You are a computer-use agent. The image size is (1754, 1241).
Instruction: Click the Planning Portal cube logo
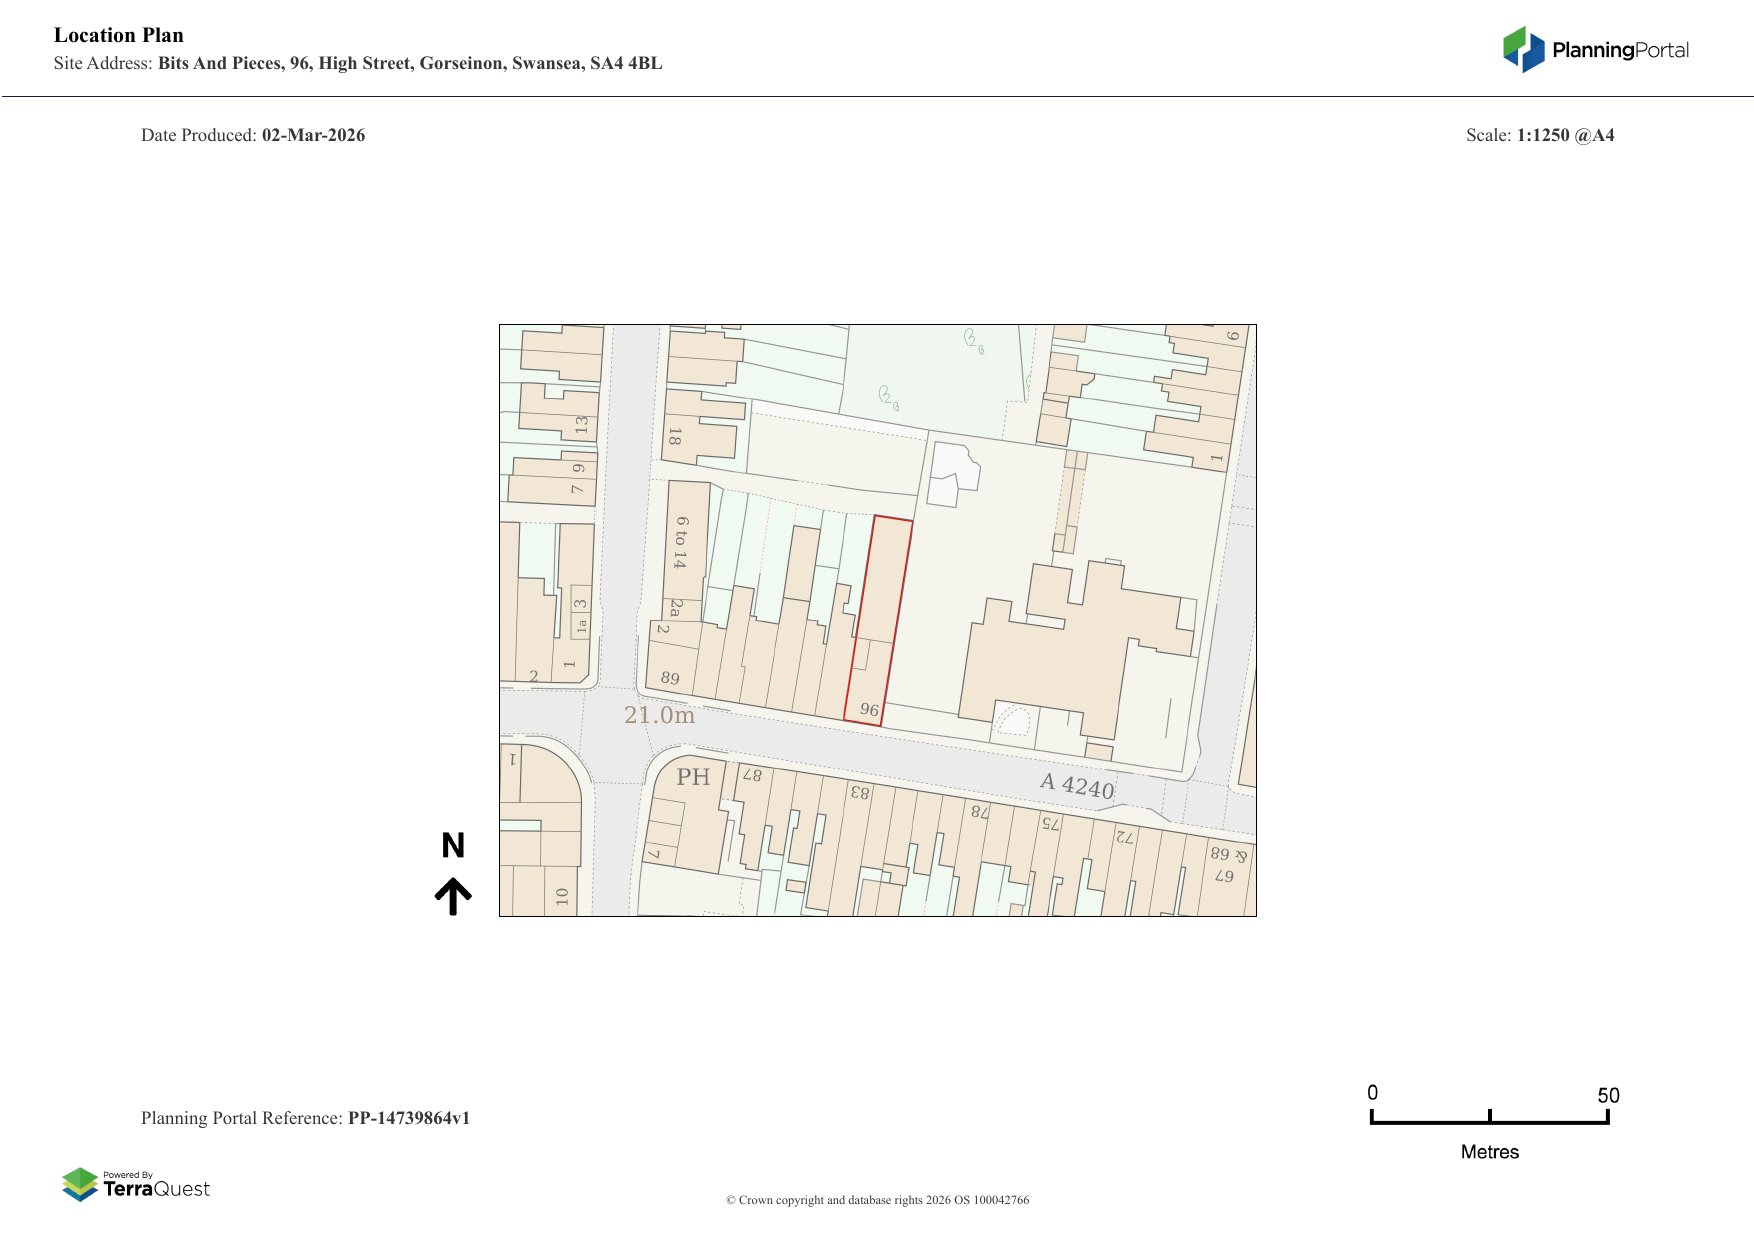coord(1524,49)
